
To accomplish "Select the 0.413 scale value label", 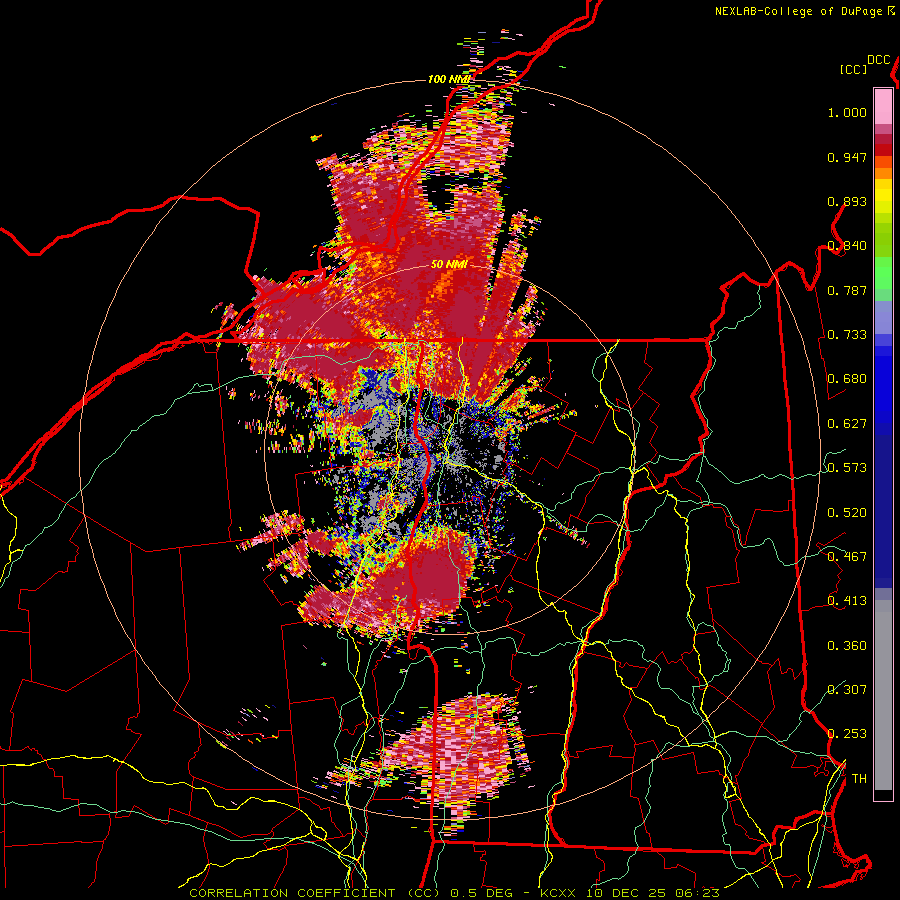I will click(847, 601).
